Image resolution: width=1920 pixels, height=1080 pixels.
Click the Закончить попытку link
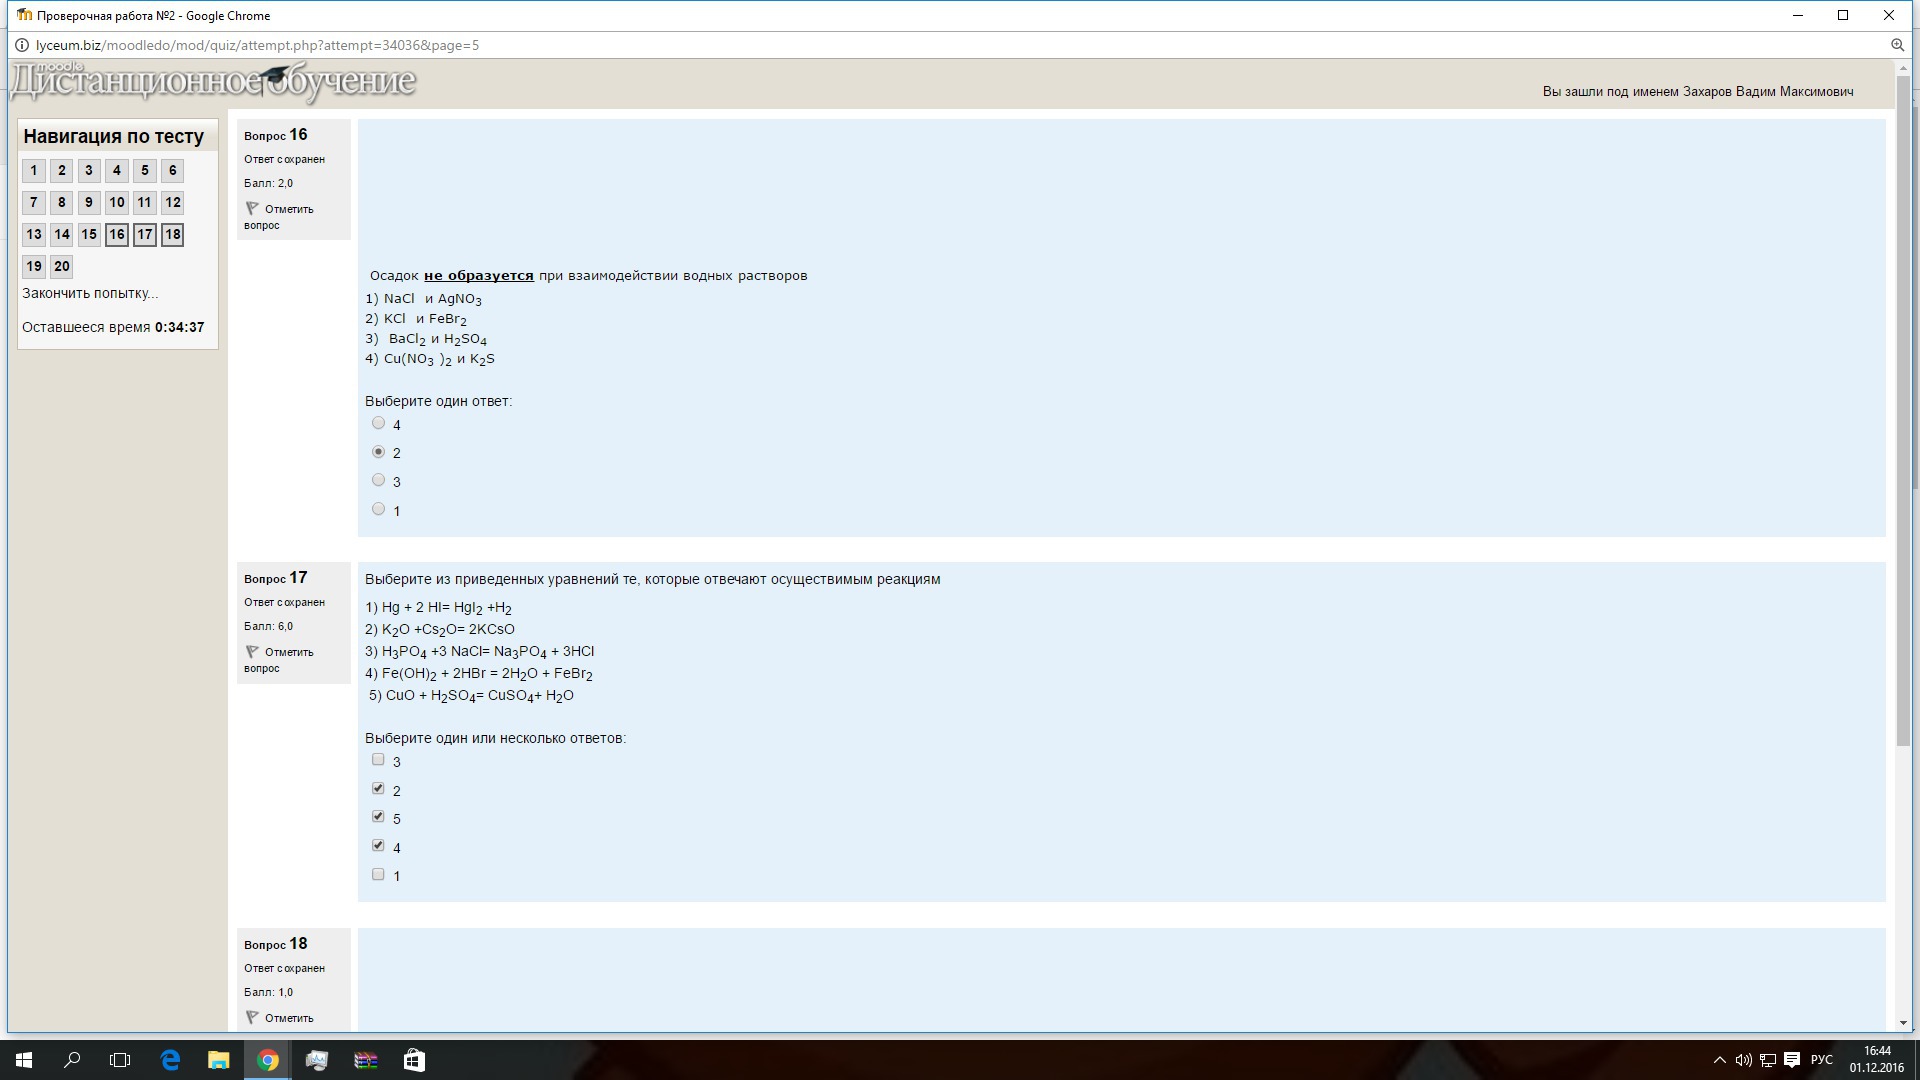tap(90, 293)
